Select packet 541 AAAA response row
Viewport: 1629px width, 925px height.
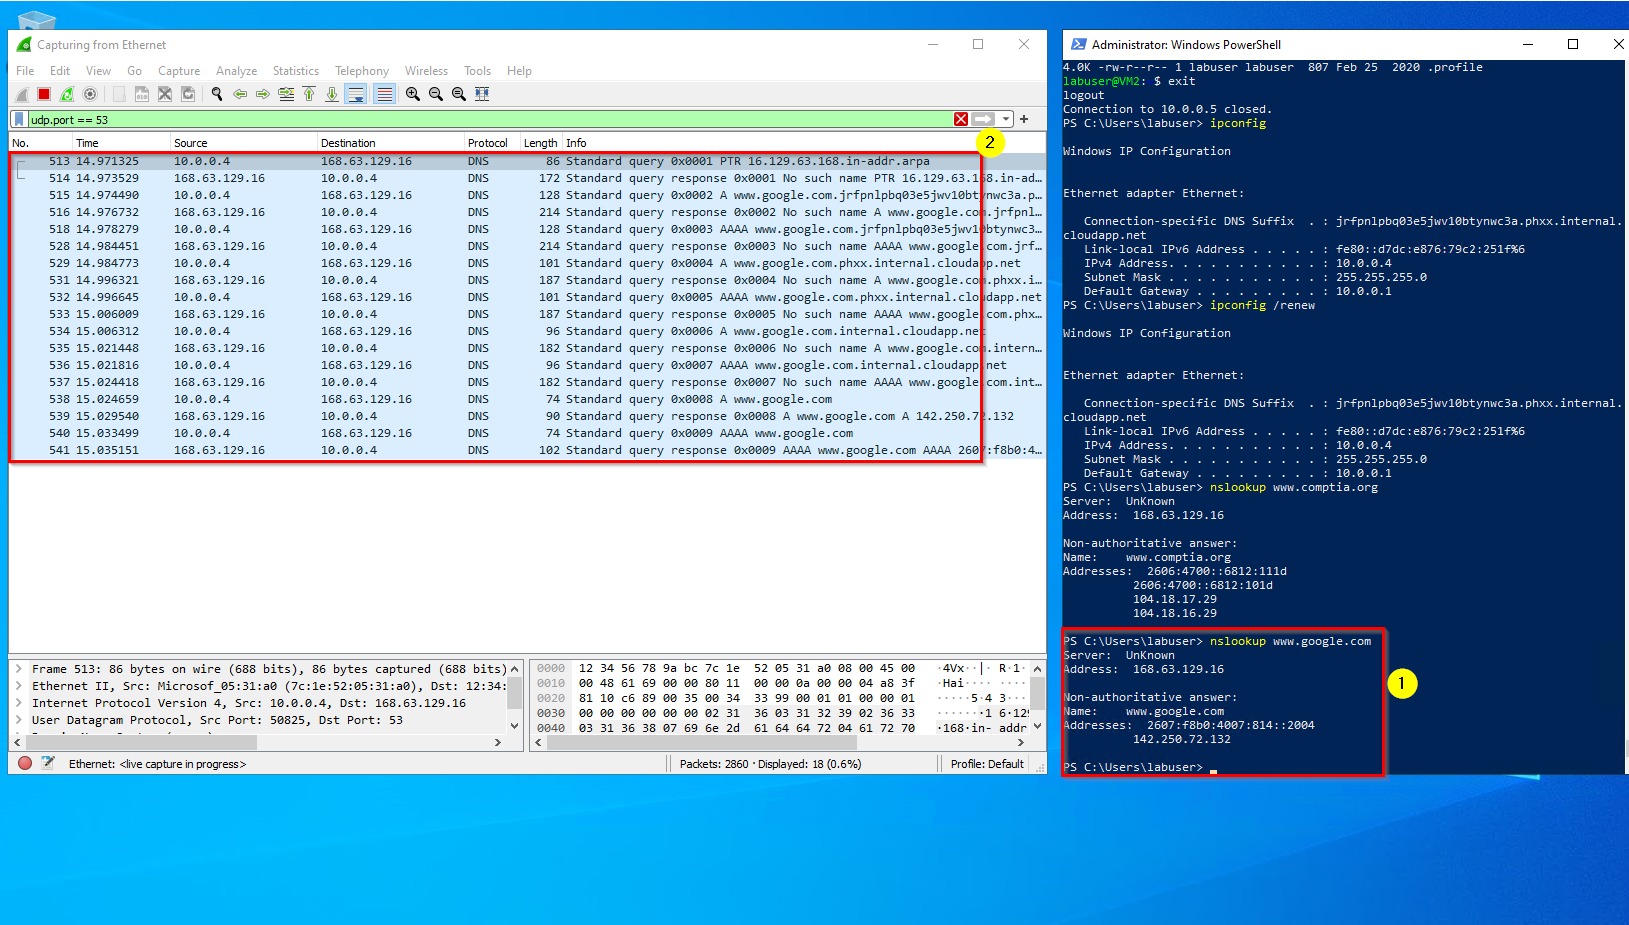527,450
